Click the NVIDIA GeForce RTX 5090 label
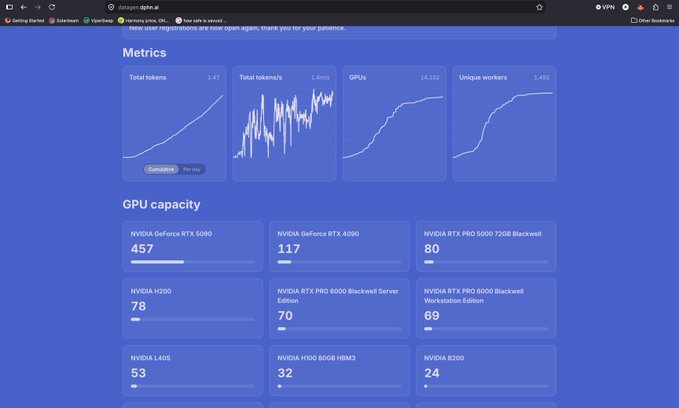 pyautogui.click(x=171, y=234)
